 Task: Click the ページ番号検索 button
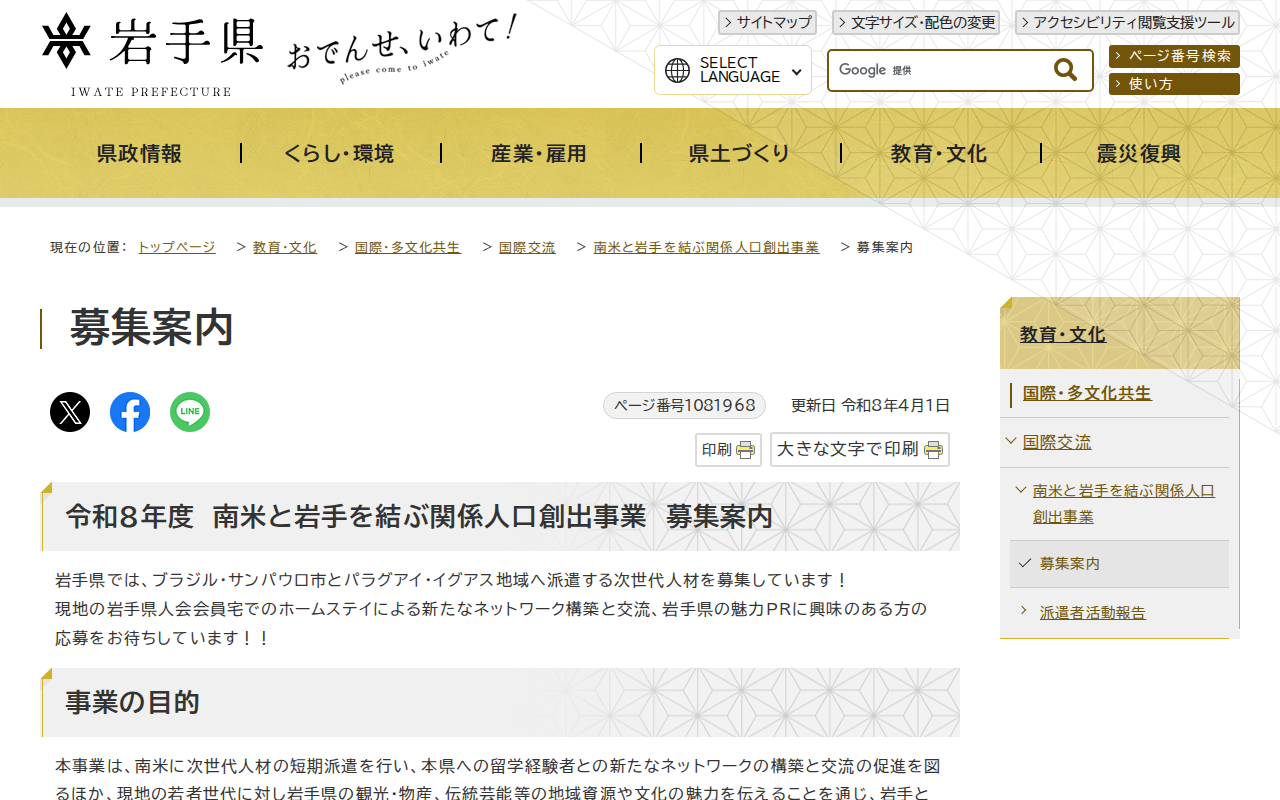pyautogui.click(x=1173, y=57)
